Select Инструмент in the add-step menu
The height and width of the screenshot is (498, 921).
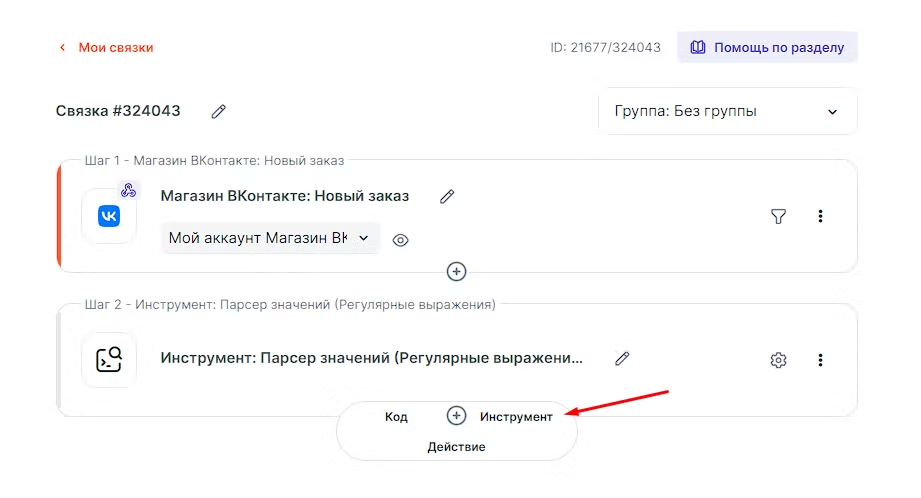tap(516, 416)
